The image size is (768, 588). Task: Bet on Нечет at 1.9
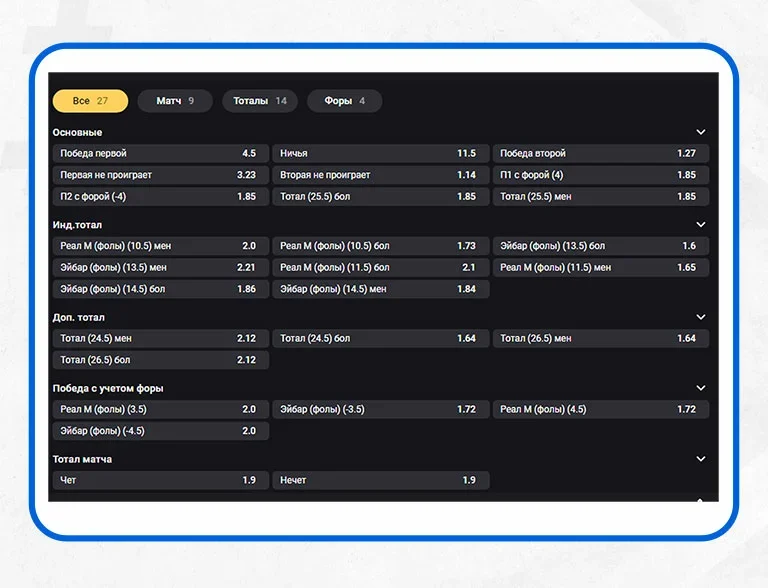pyautogui.click(x=381, y=481)
